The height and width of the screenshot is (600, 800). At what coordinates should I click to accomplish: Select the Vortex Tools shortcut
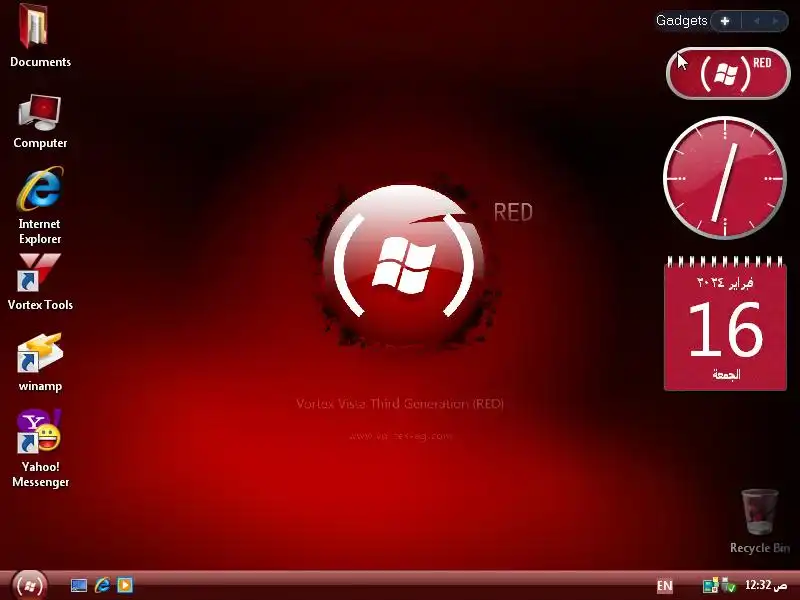click(x=39, y=273)
